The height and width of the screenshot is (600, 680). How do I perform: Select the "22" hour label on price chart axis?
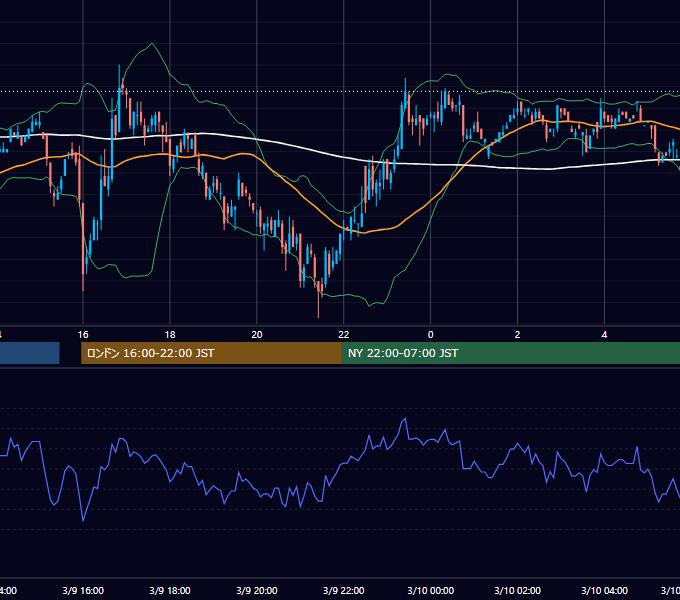pos(343,335)
